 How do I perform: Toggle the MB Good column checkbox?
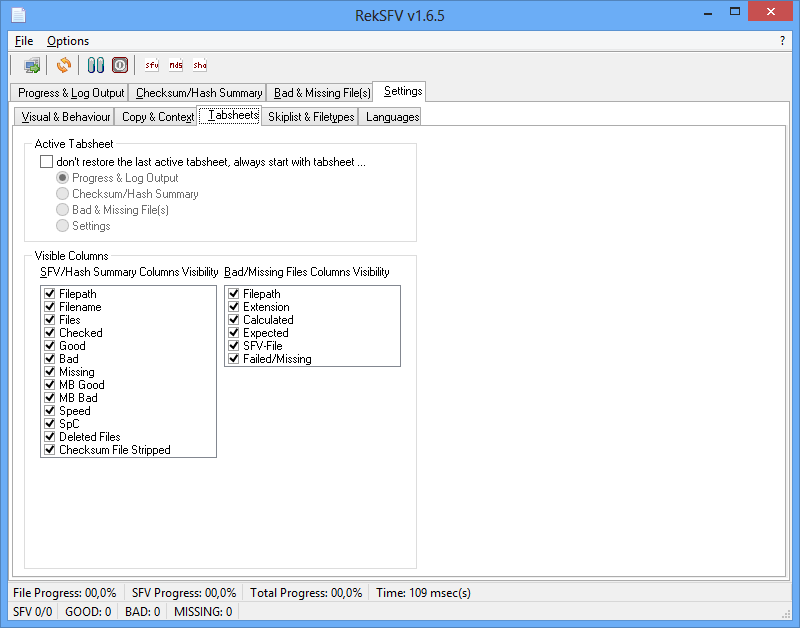(49, 385)
